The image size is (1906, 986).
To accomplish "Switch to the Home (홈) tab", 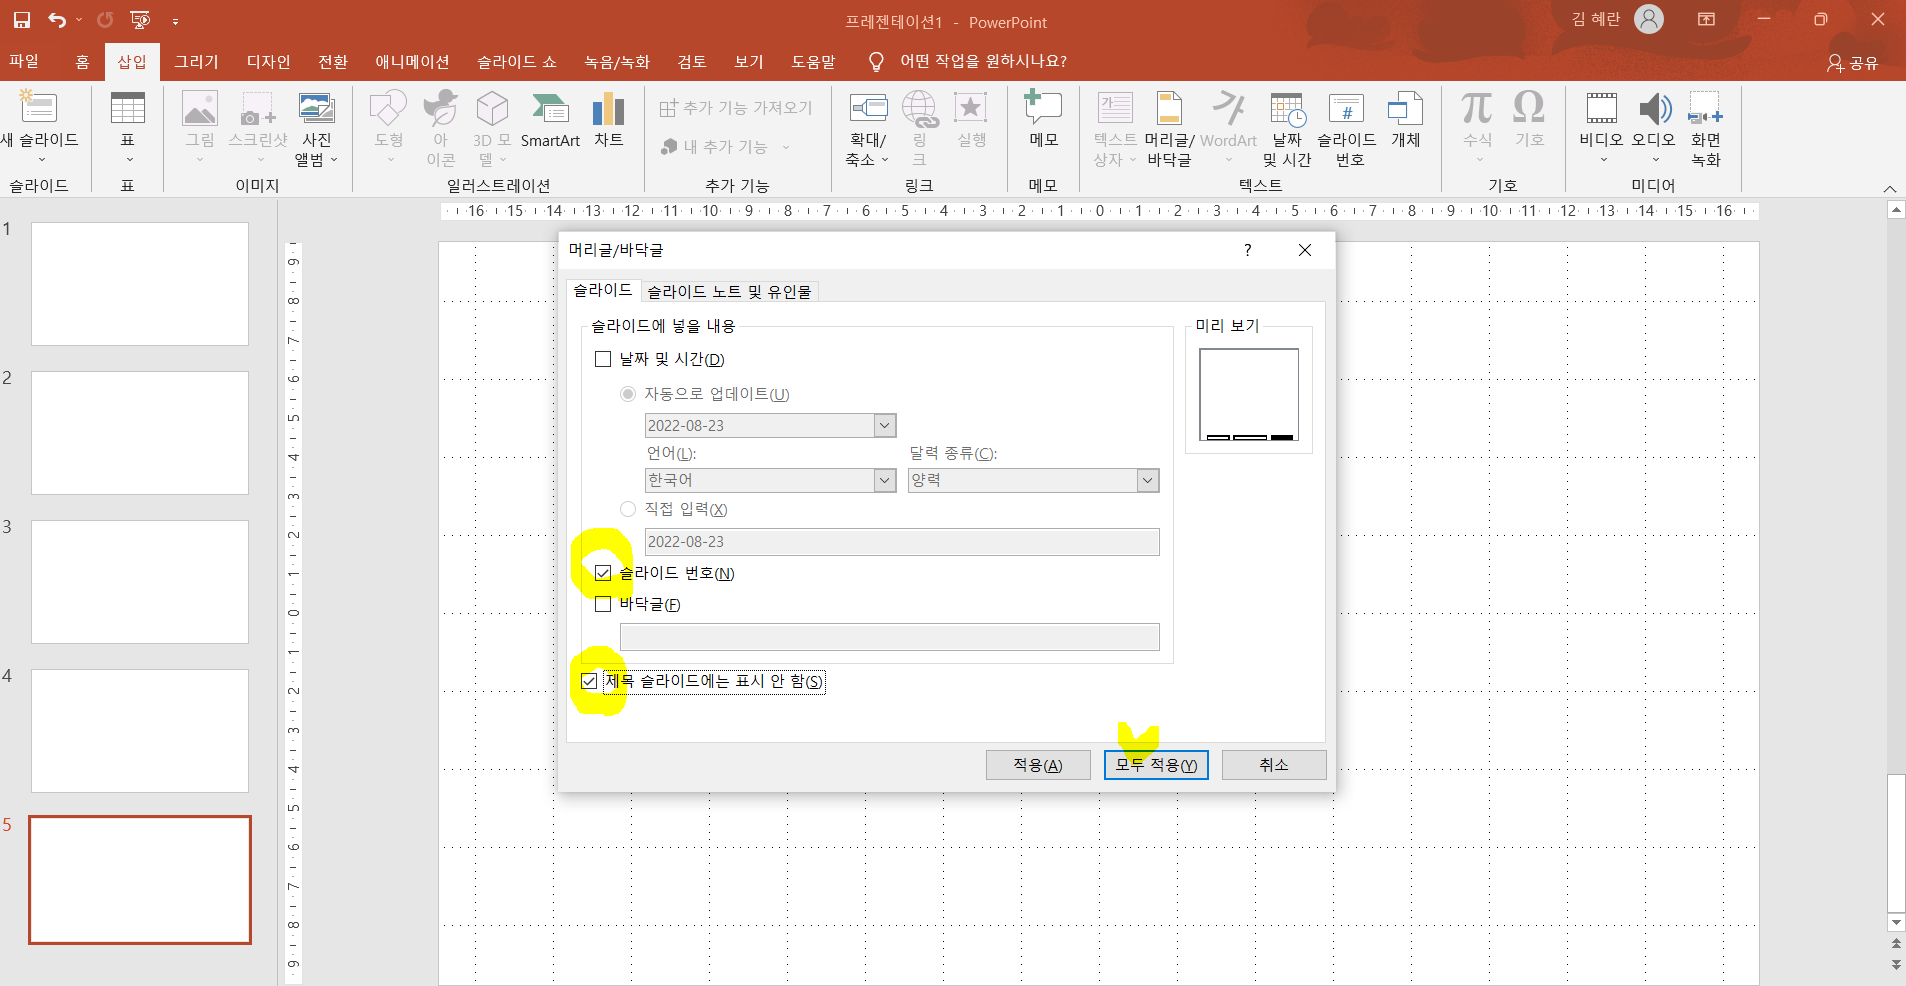I will [82, 61].
